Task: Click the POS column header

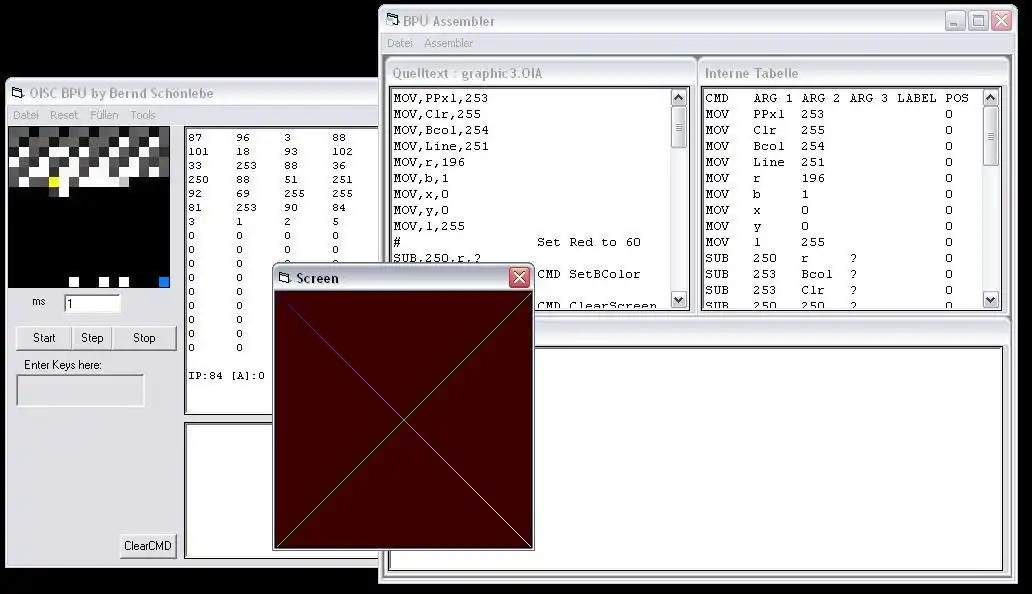Action: [x=957, y=98]
